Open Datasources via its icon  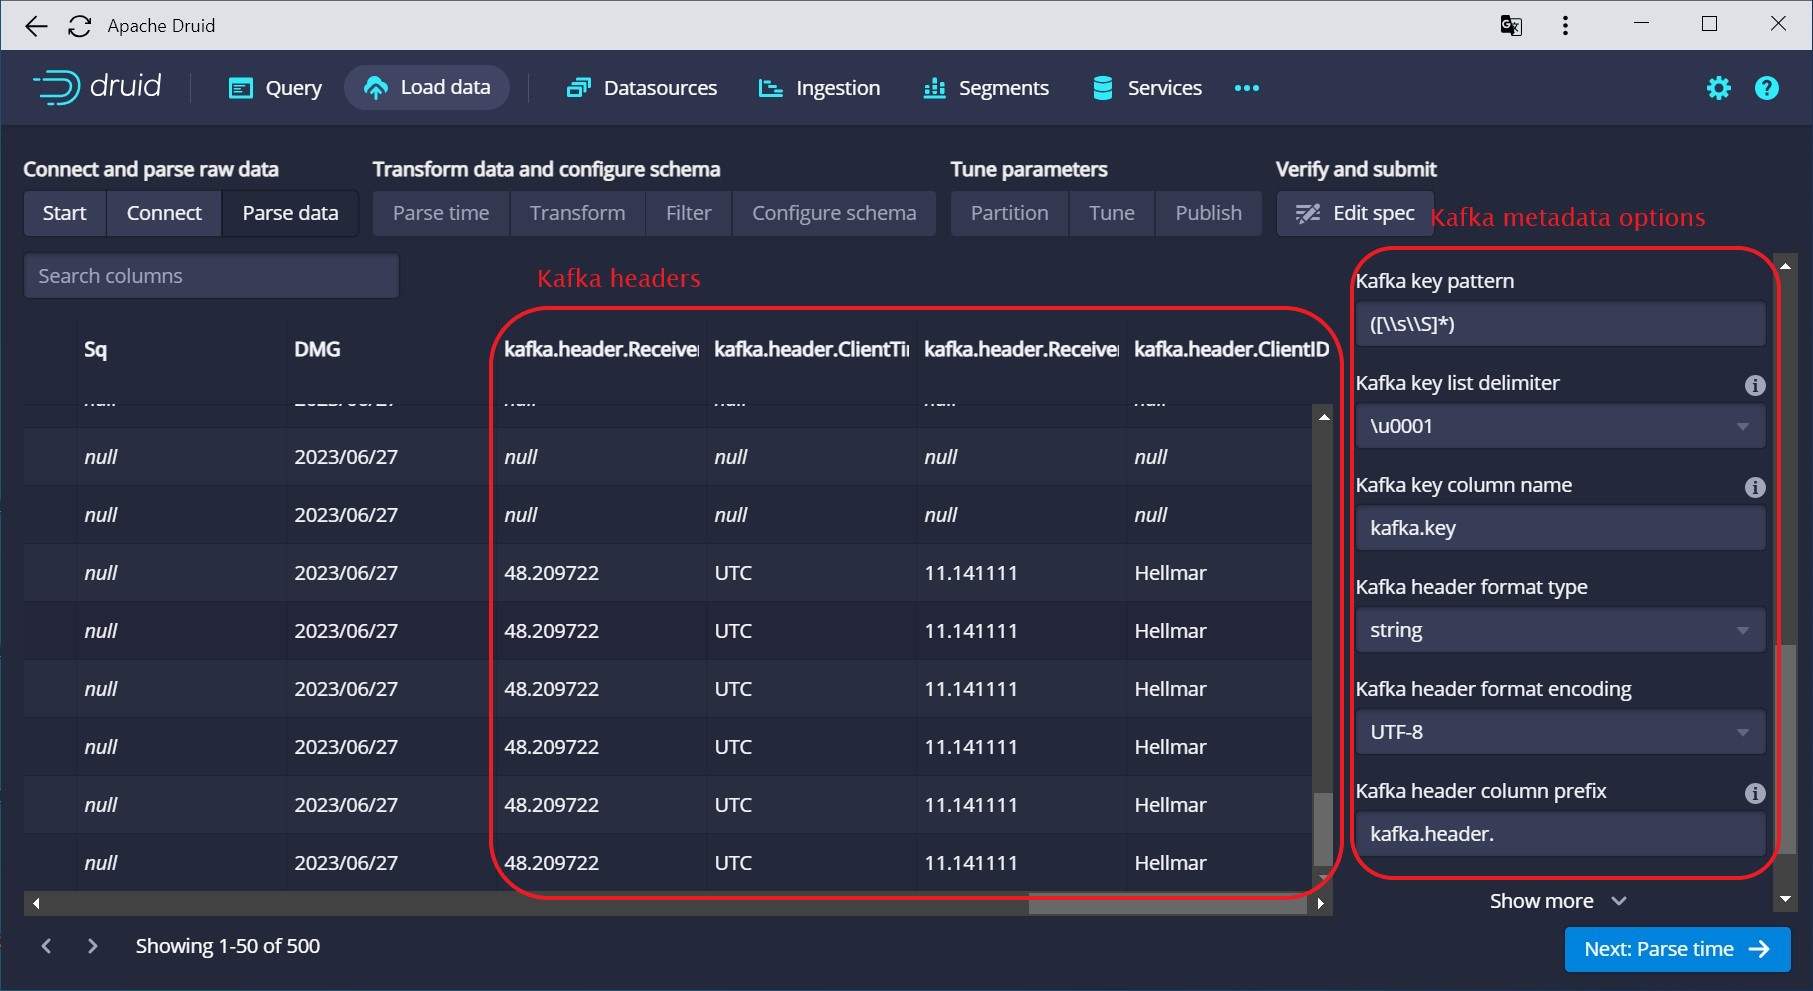coord(577,87)
